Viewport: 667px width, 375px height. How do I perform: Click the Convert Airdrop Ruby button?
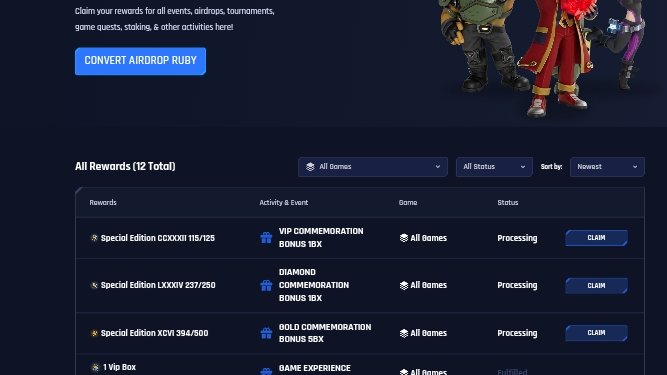tap(140, 61)
